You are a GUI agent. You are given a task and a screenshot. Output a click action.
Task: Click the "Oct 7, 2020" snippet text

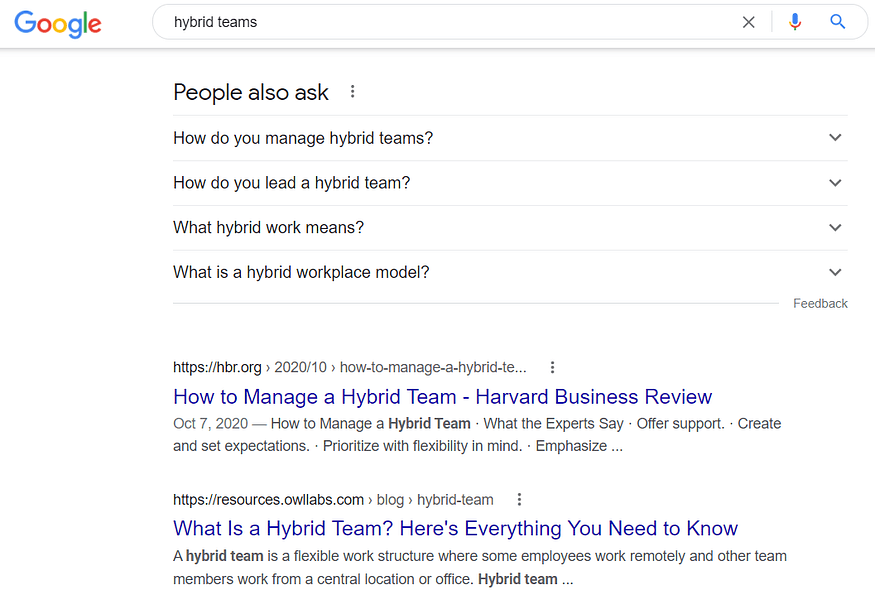click(x=210, y=423)
